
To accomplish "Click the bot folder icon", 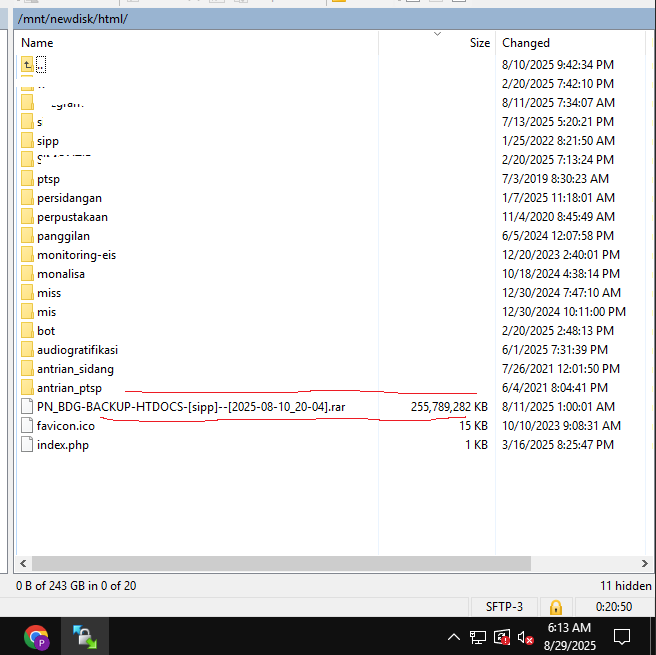I will pyautogui.click(x=27, y=330).
